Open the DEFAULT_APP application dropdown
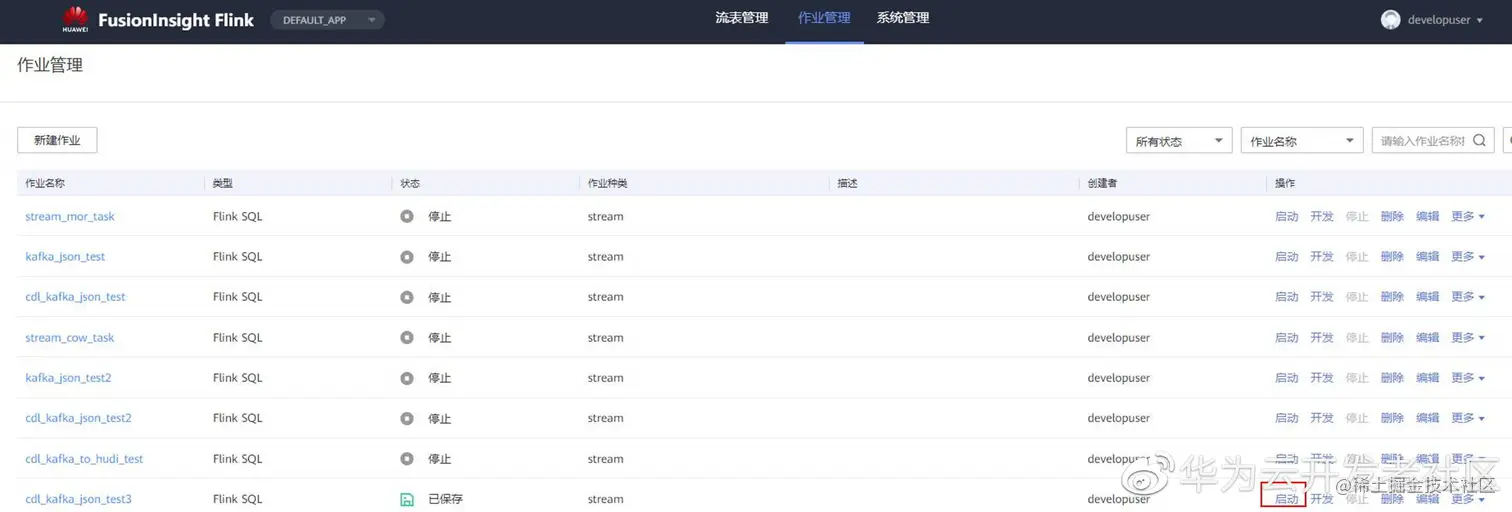This screenshot has width=1512, height=512. click(x=327, y=20)
